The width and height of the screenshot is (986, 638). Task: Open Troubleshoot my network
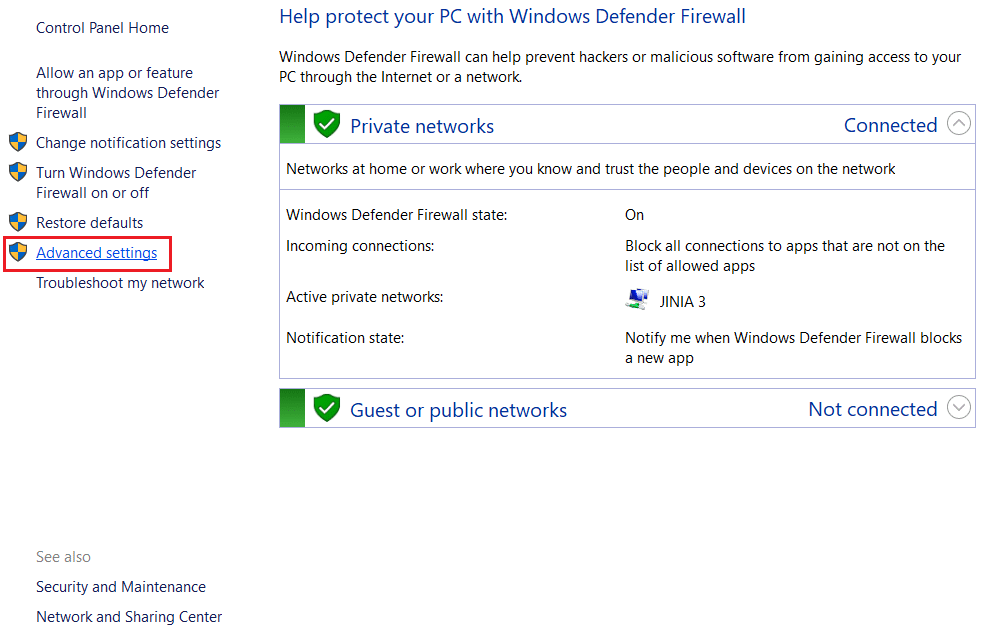point(120,283)
